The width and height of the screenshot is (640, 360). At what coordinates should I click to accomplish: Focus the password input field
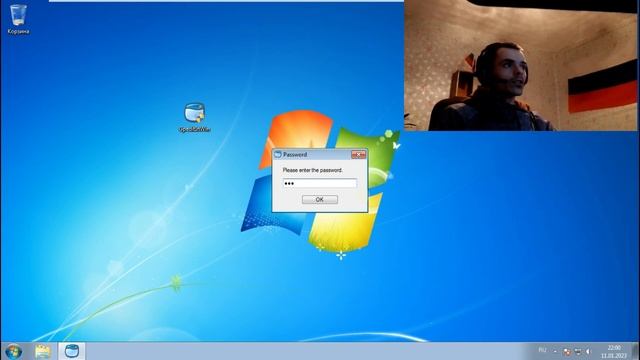pyautogui.click(x=320, y=183)
